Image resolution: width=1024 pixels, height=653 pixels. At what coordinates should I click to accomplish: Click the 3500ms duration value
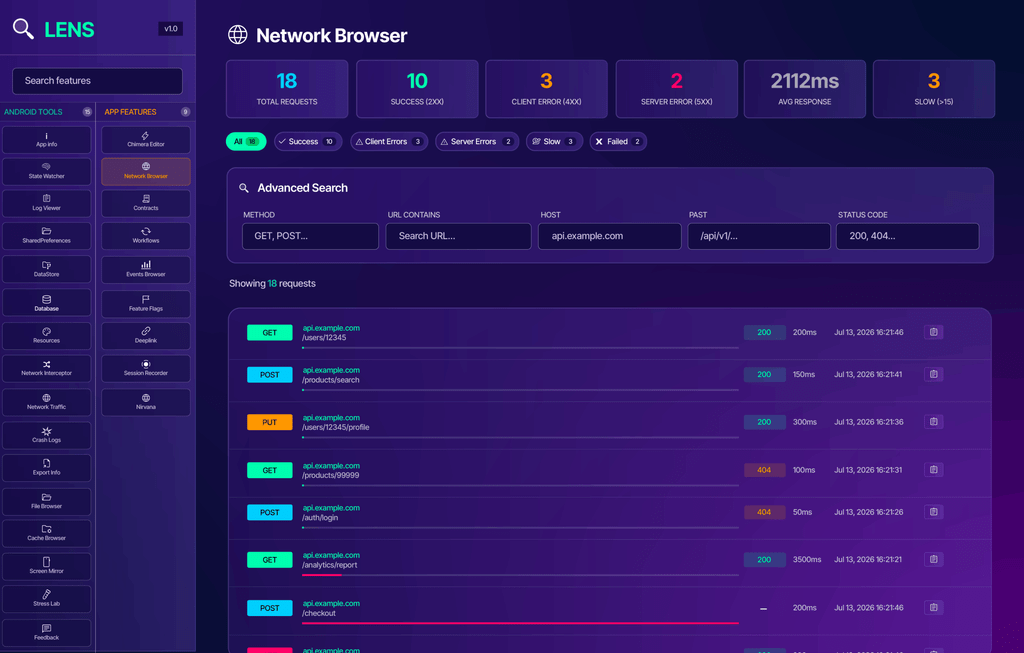[807, 560]
